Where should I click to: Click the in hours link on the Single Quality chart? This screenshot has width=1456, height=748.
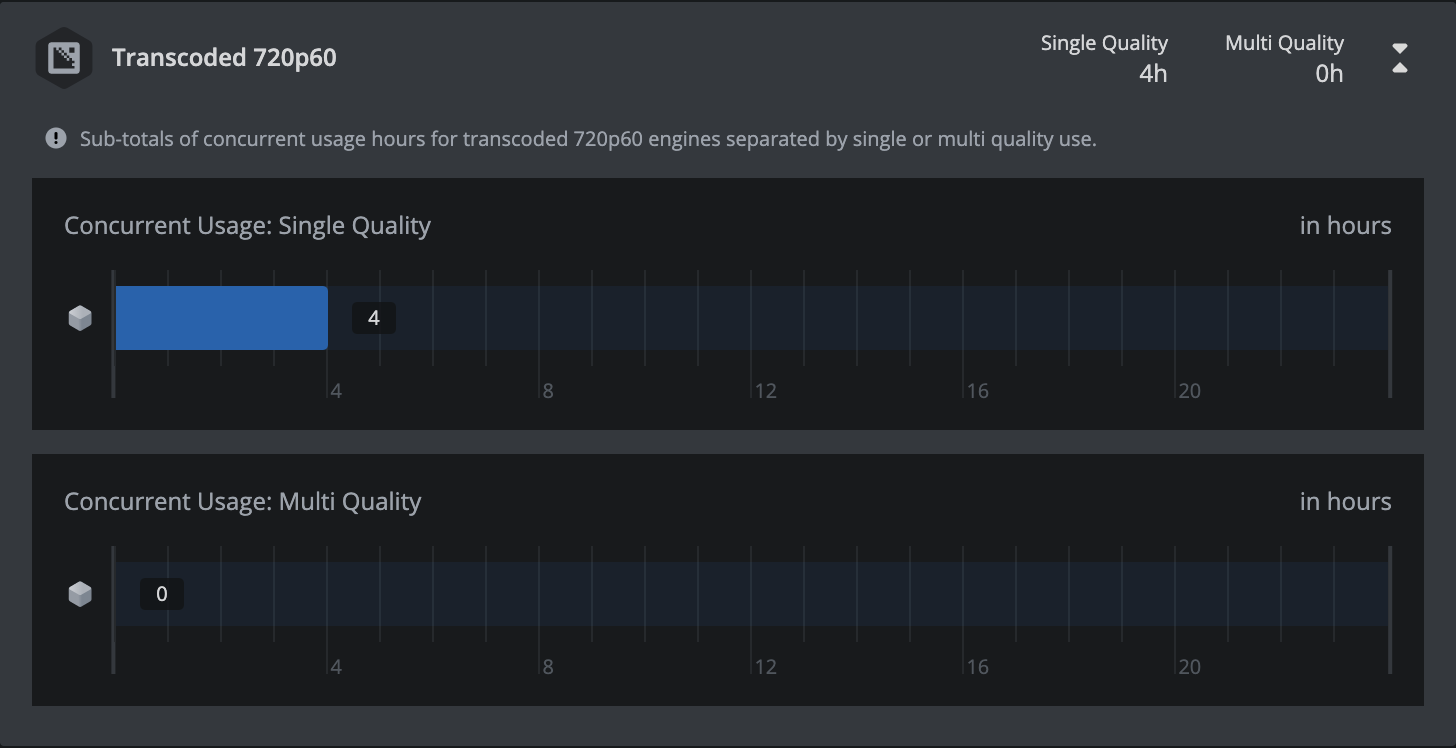pyautogui.click(x=1345, y=225)
